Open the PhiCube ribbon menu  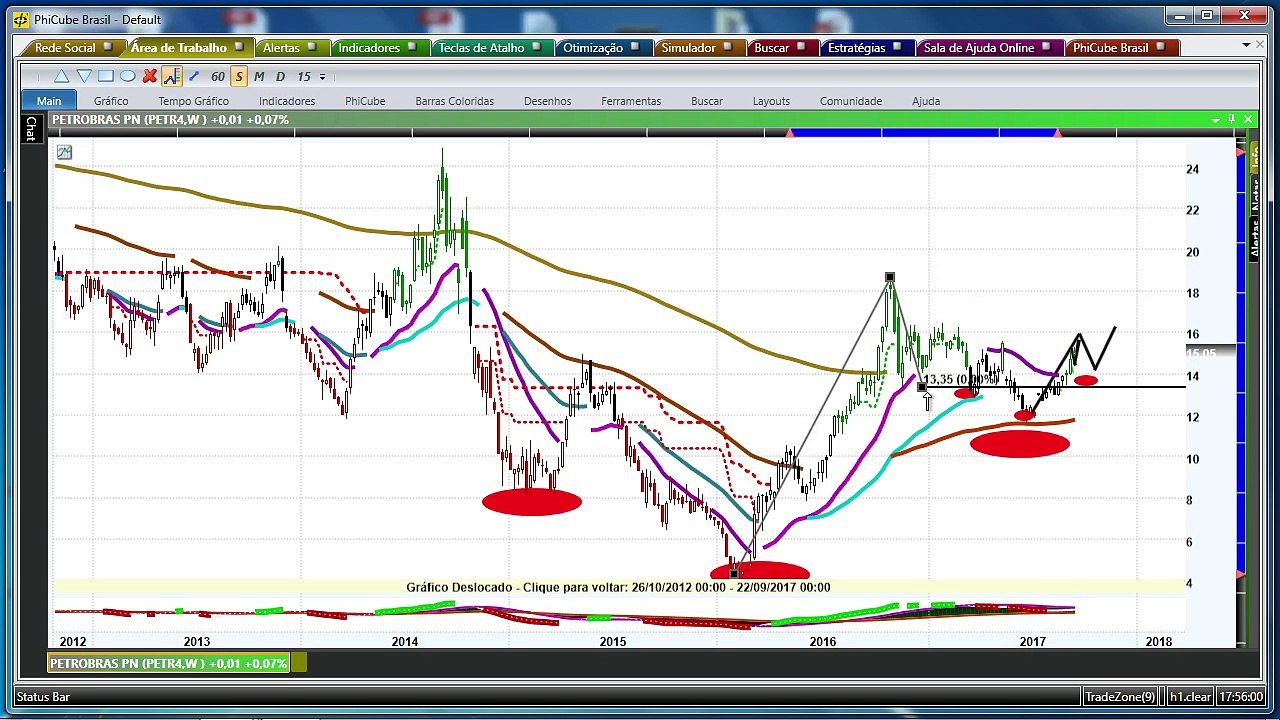[365, 101]
